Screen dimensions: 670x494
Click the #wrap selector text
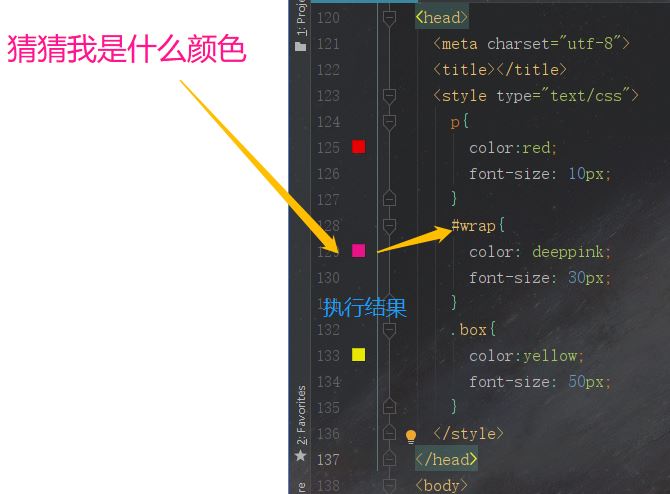tap(473, 225)
